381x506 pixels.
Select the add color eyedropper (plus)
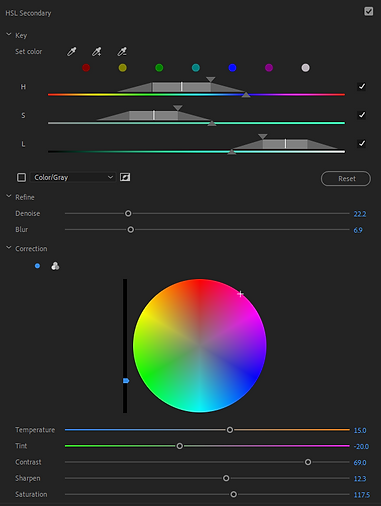tap(97, 52)
